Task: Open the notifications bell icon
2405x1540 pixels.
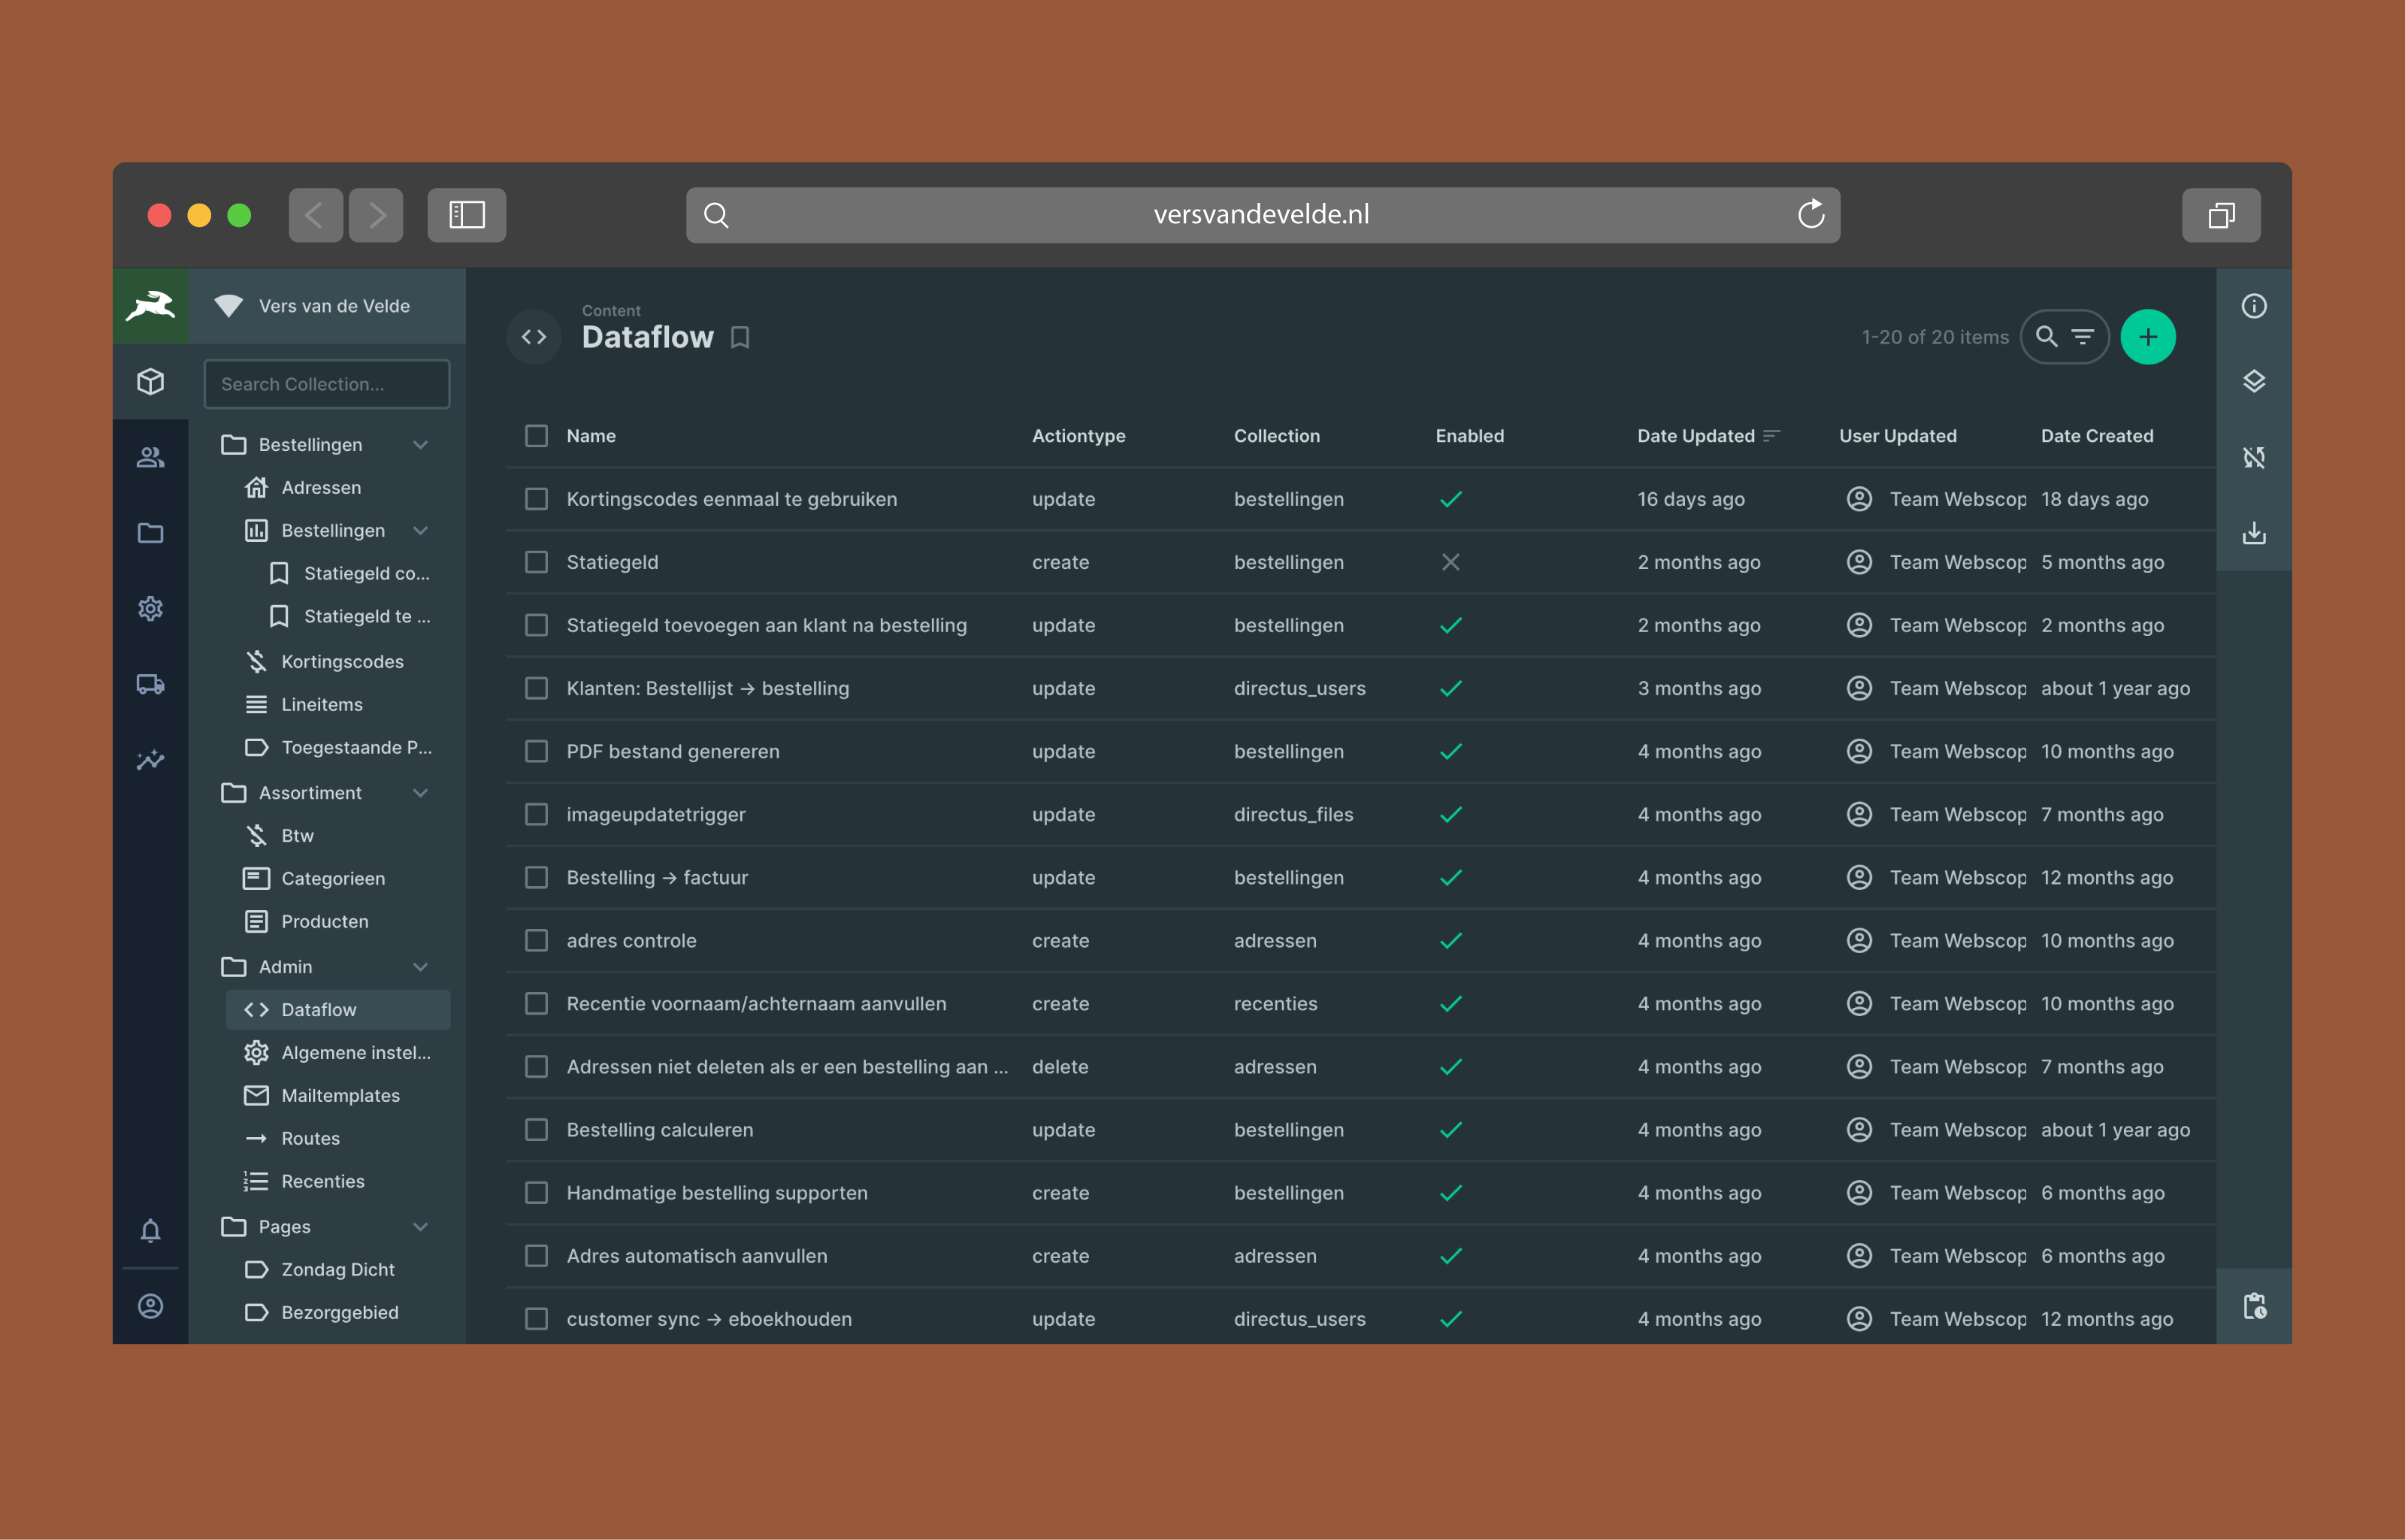Action: point(150,1230)
